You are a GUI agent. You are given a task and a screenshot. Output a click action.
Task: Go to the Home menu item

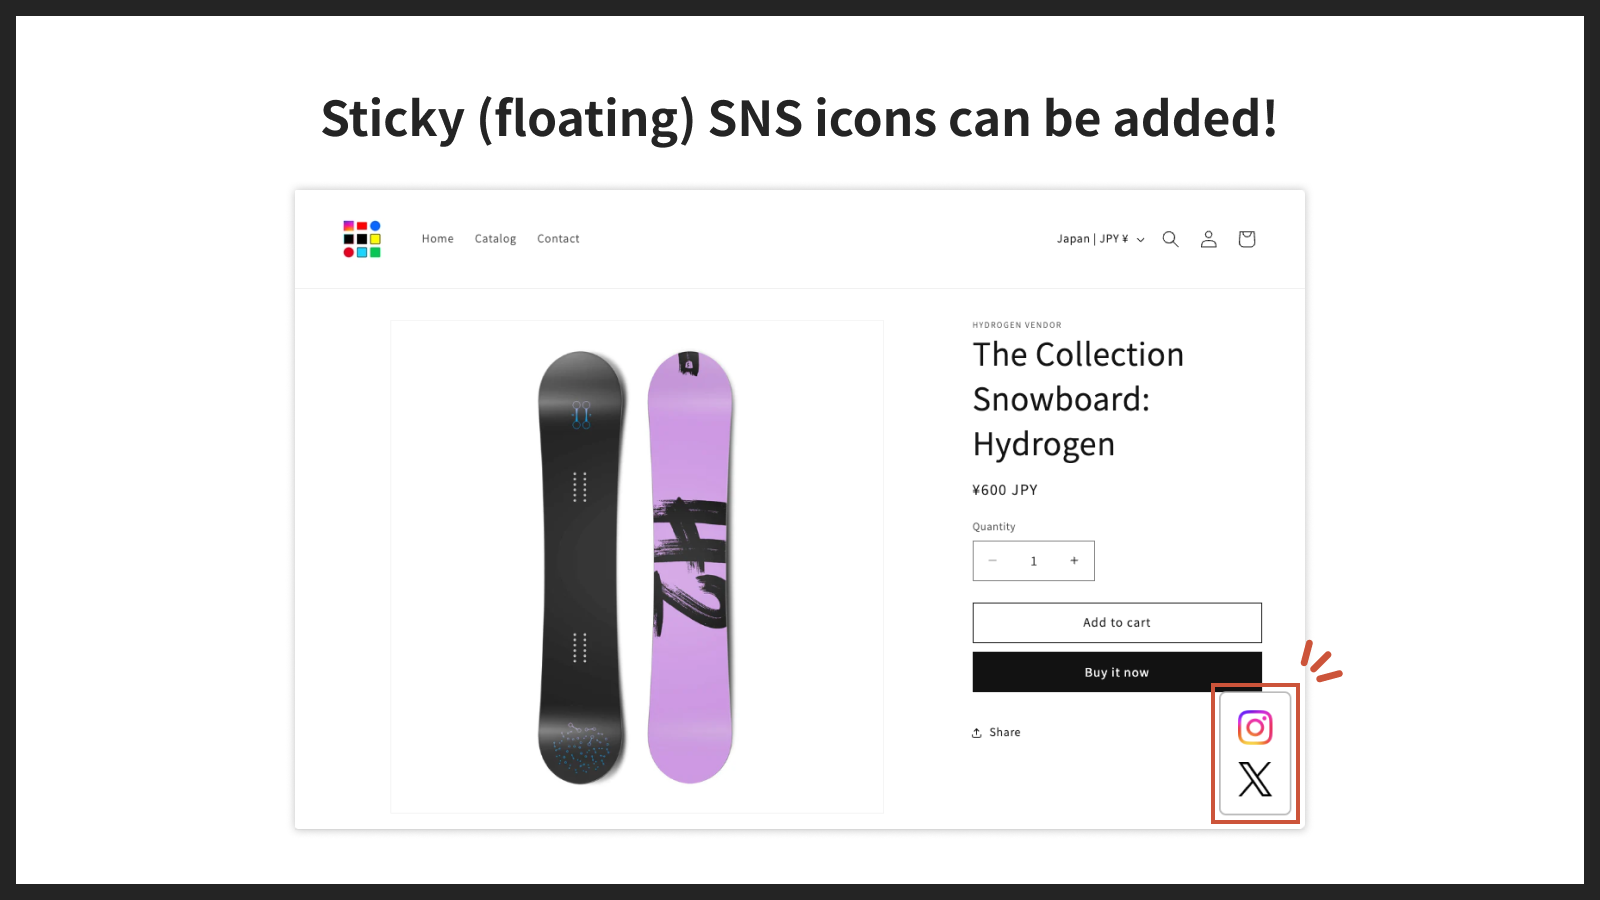point(438,239)
